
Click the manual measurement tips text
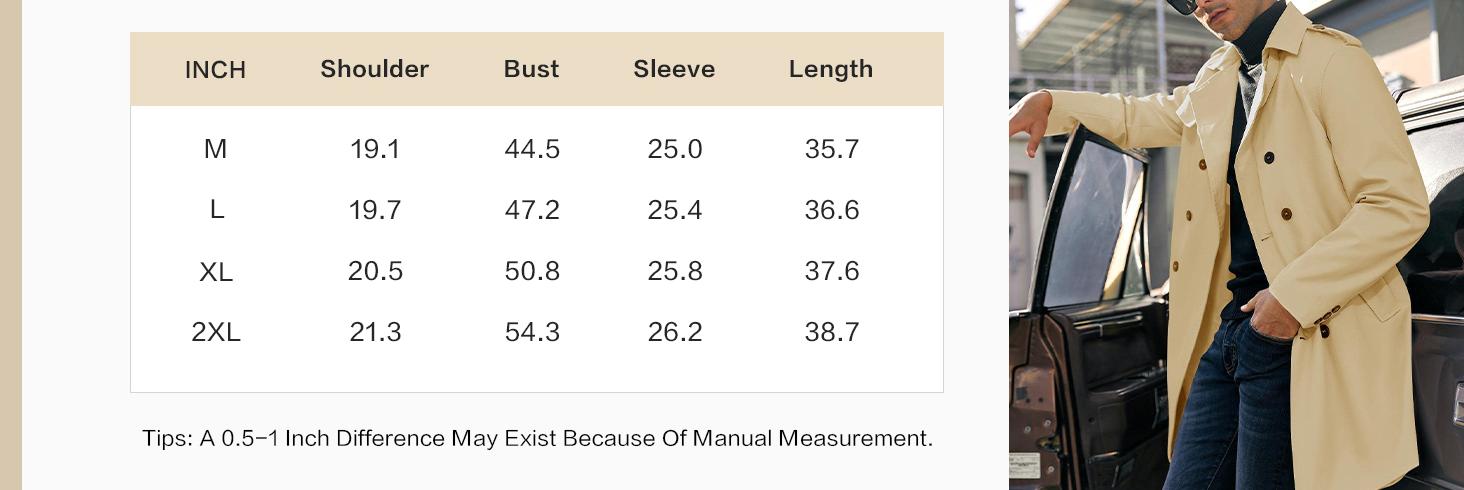coord(537,438)
